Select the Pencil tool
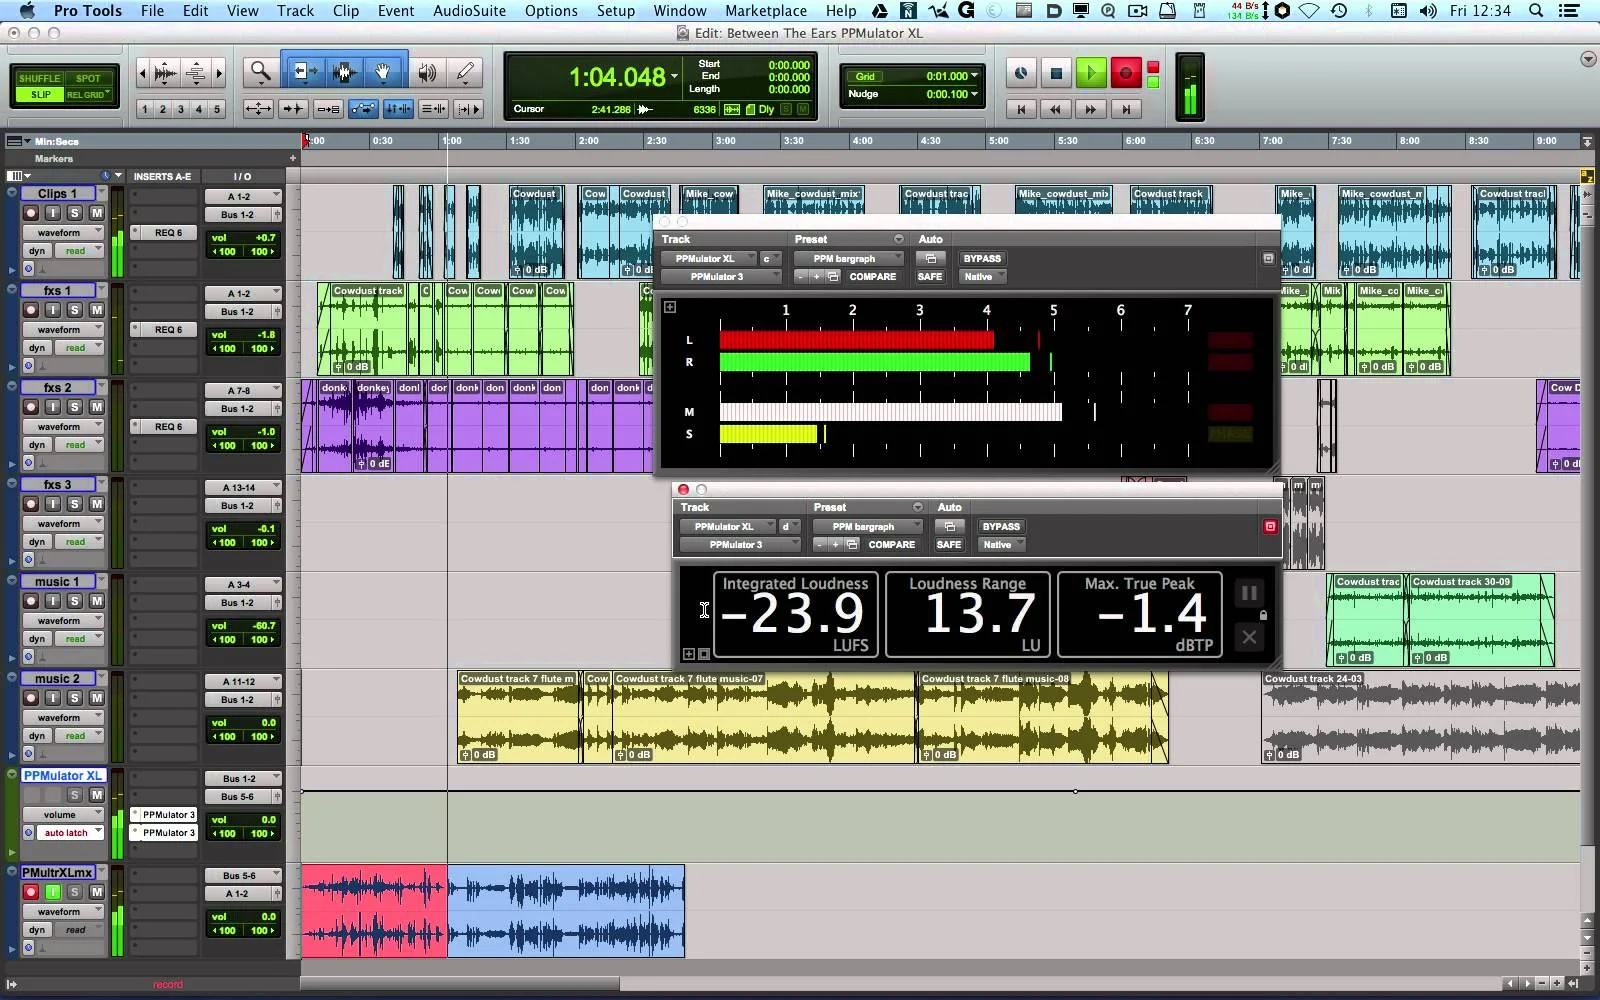The image size is (1600, 1000). click(466, 72)
